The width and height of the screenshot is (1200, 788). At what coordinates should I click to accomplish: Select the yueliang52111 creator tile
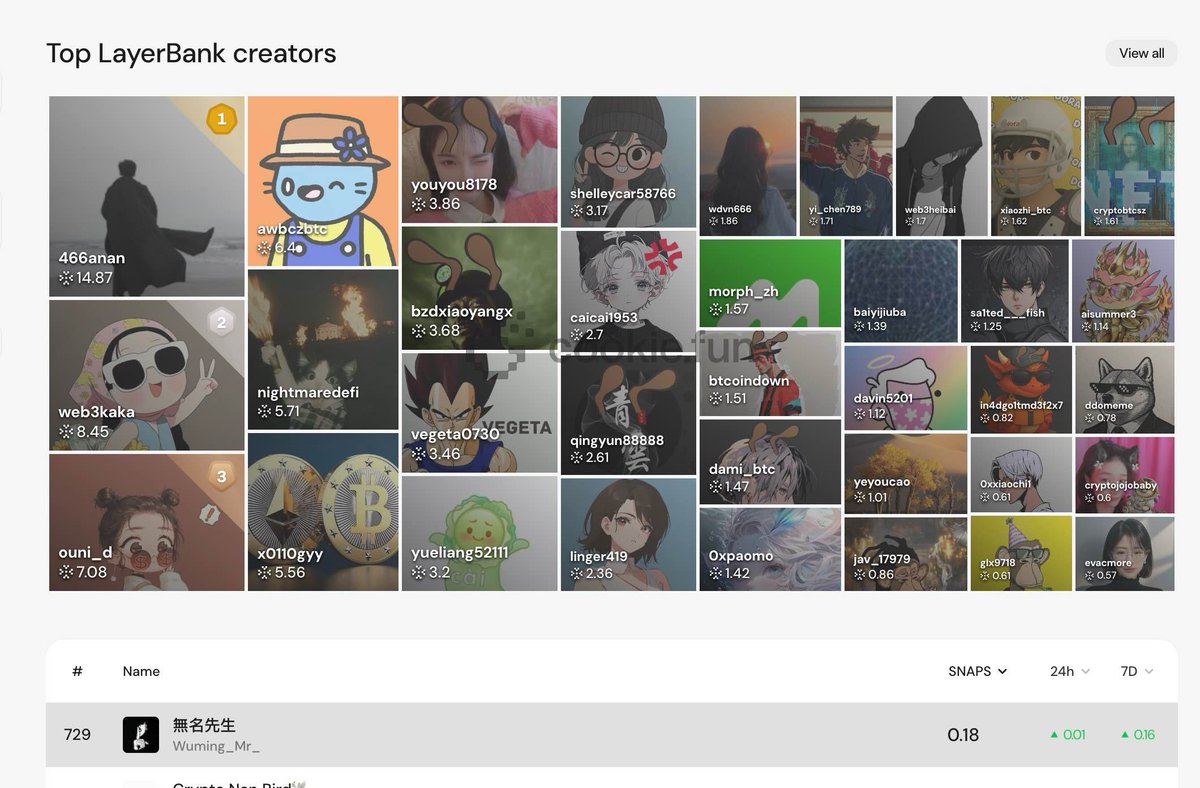480,533
